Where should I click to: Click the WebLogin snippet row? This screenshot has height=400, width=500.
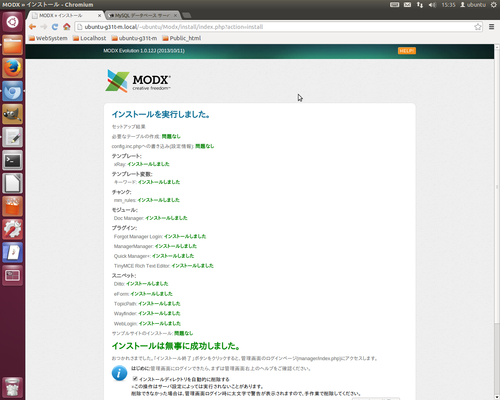(147, 323)
